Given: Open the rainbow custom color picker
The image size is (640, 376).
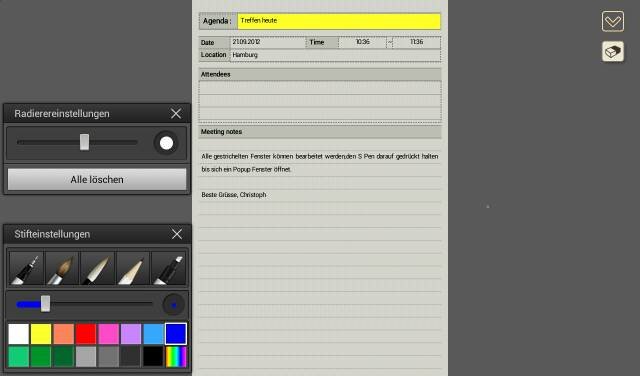Looking at the screenshot, I should point(176,357).
